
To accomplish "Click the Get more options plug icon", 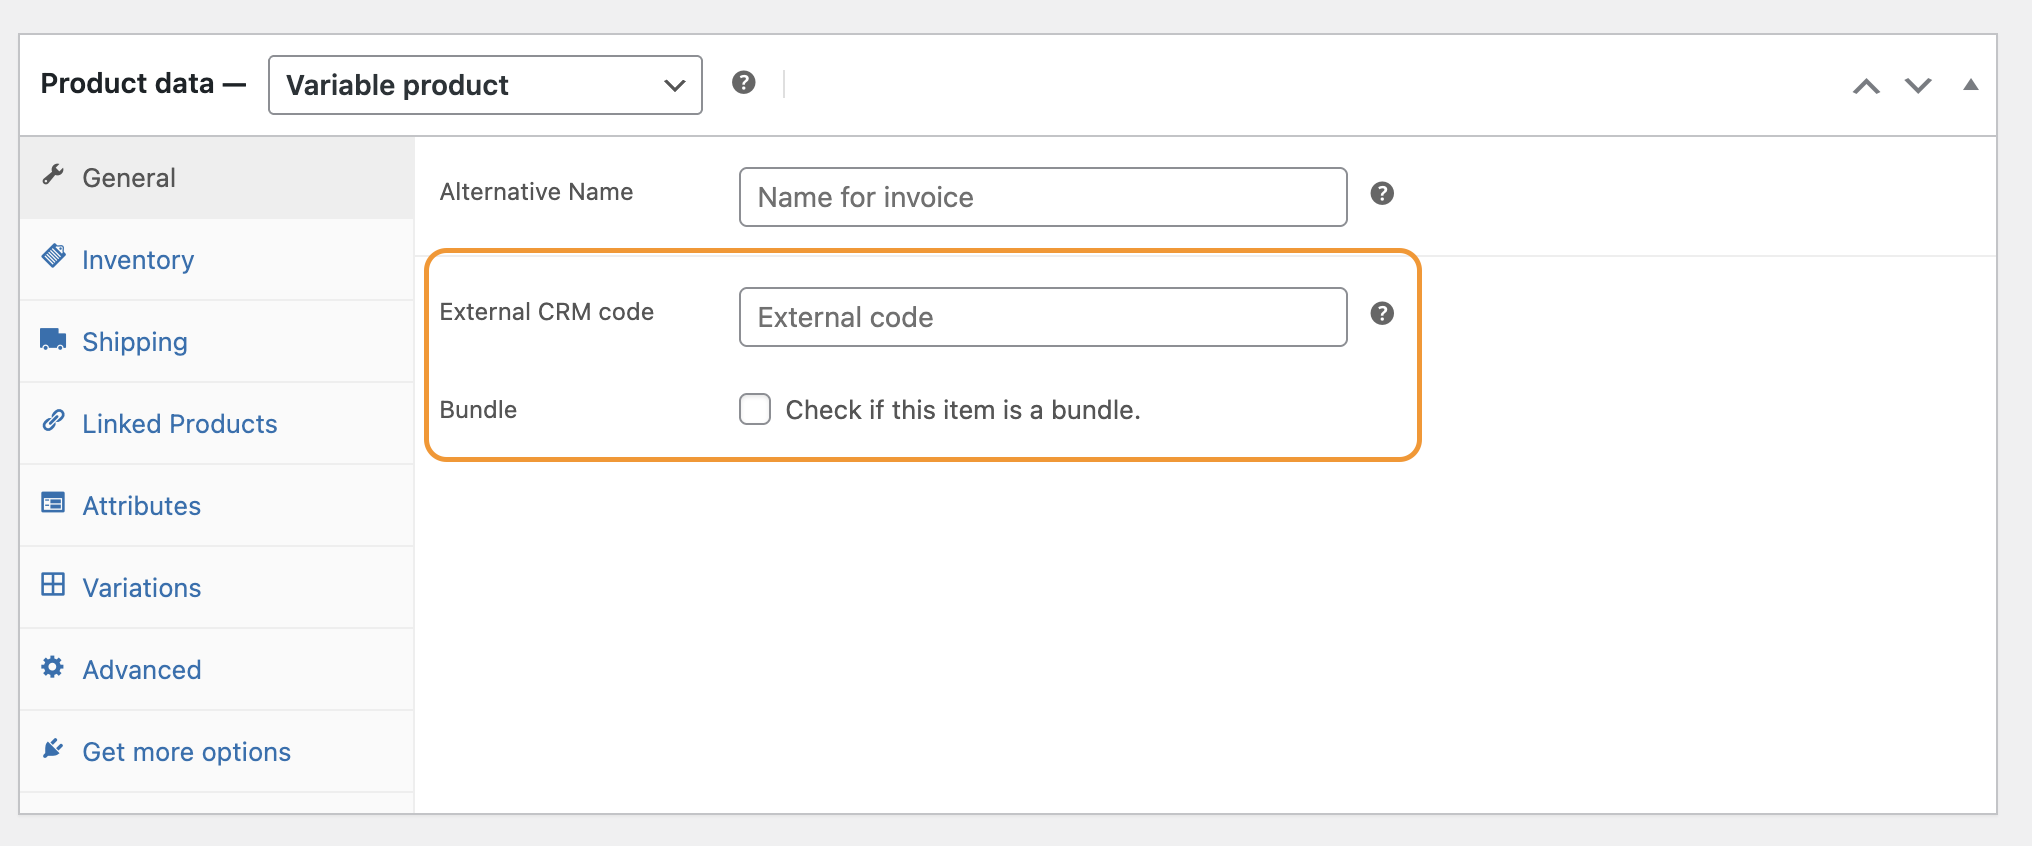I will 53,749.
